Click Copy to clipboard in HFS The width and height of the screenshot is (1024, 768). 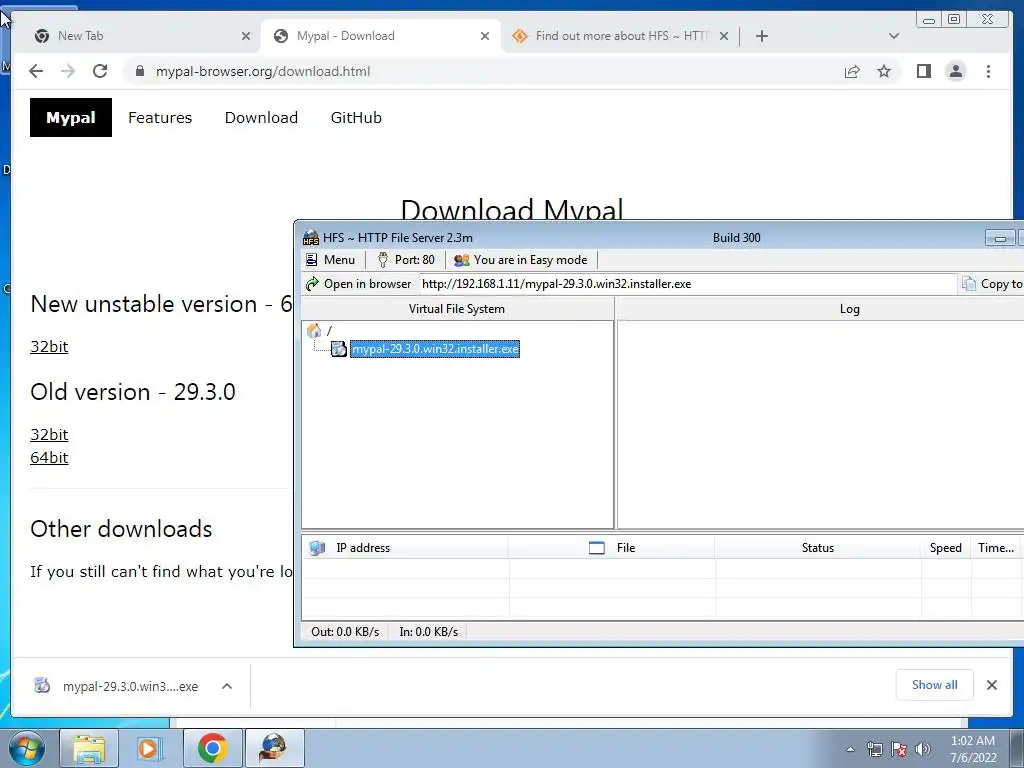point(992,284)
